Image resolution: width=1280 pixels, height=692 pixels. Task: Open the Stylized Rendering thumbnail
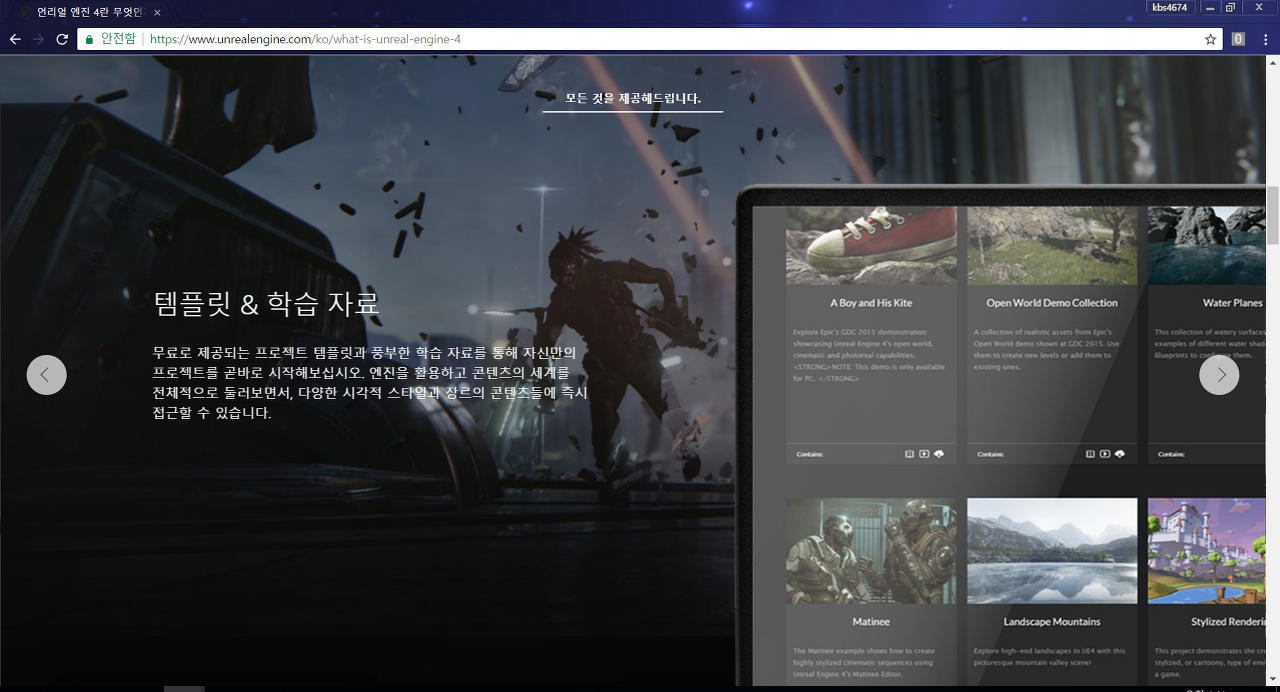1207,551
